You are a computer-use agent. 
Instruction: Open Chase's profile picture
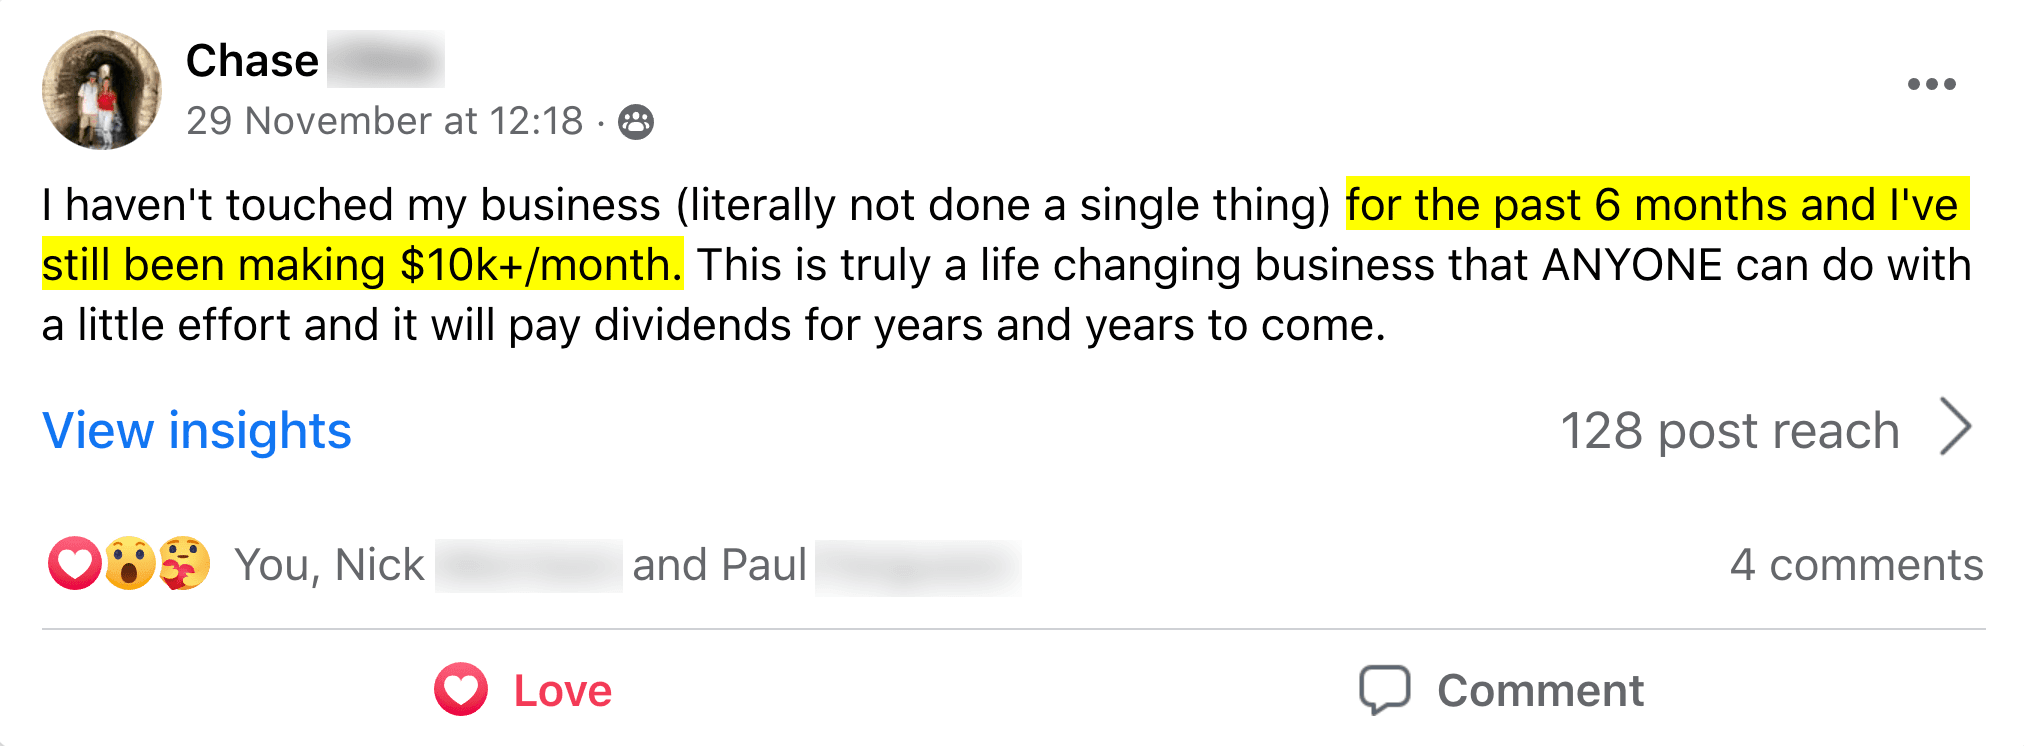coord(101,90)
